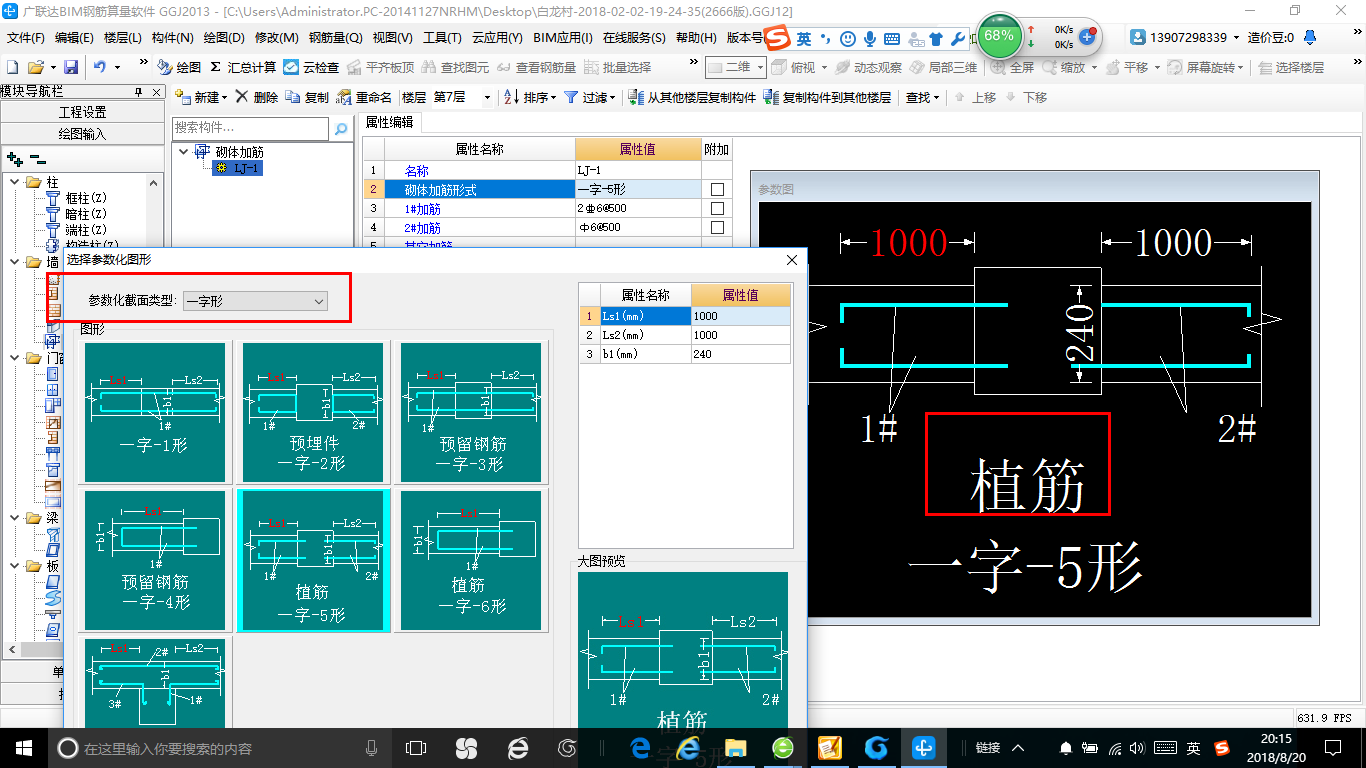The image size is (1366, 768).
Task: Click 新建 to create a component
Action: click(x=201, y=97)
